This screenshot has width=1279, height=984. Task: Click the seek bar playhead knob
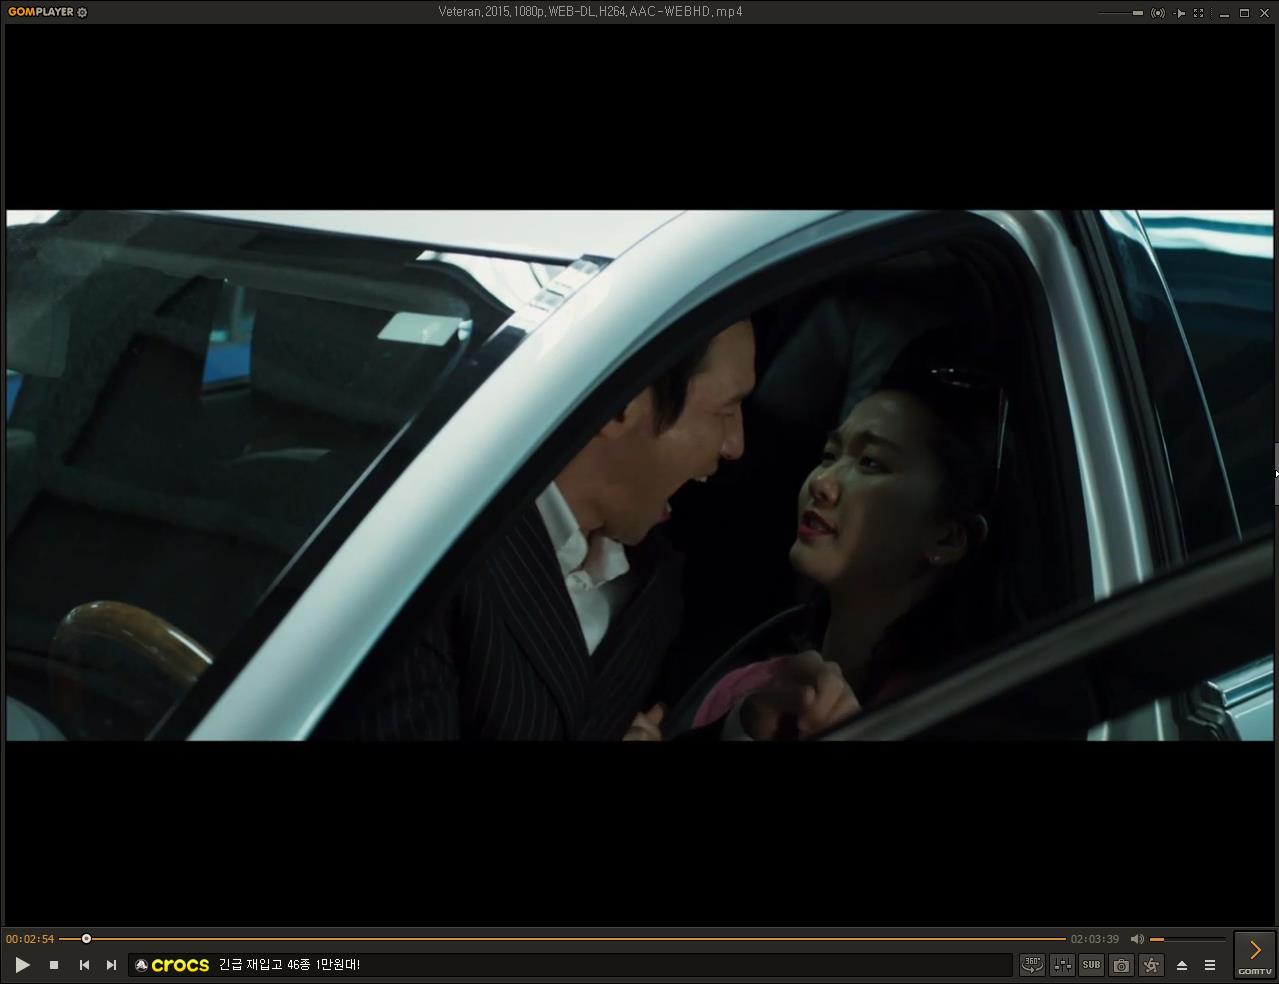click(x=86, y=939)
